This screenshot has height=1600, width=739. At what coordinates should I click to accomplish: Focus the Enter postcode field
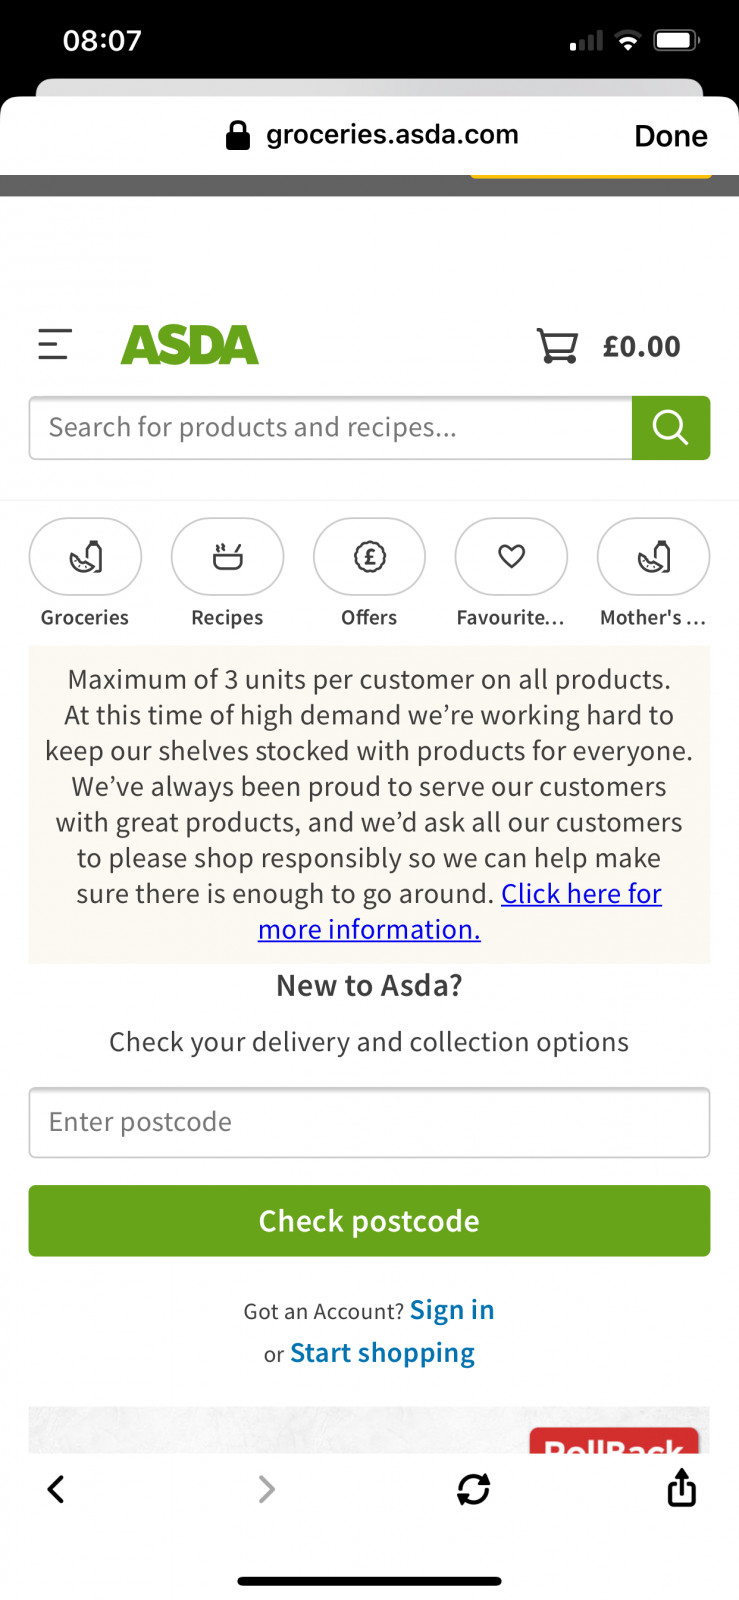pyautogui.click(x=369, y=1122)
